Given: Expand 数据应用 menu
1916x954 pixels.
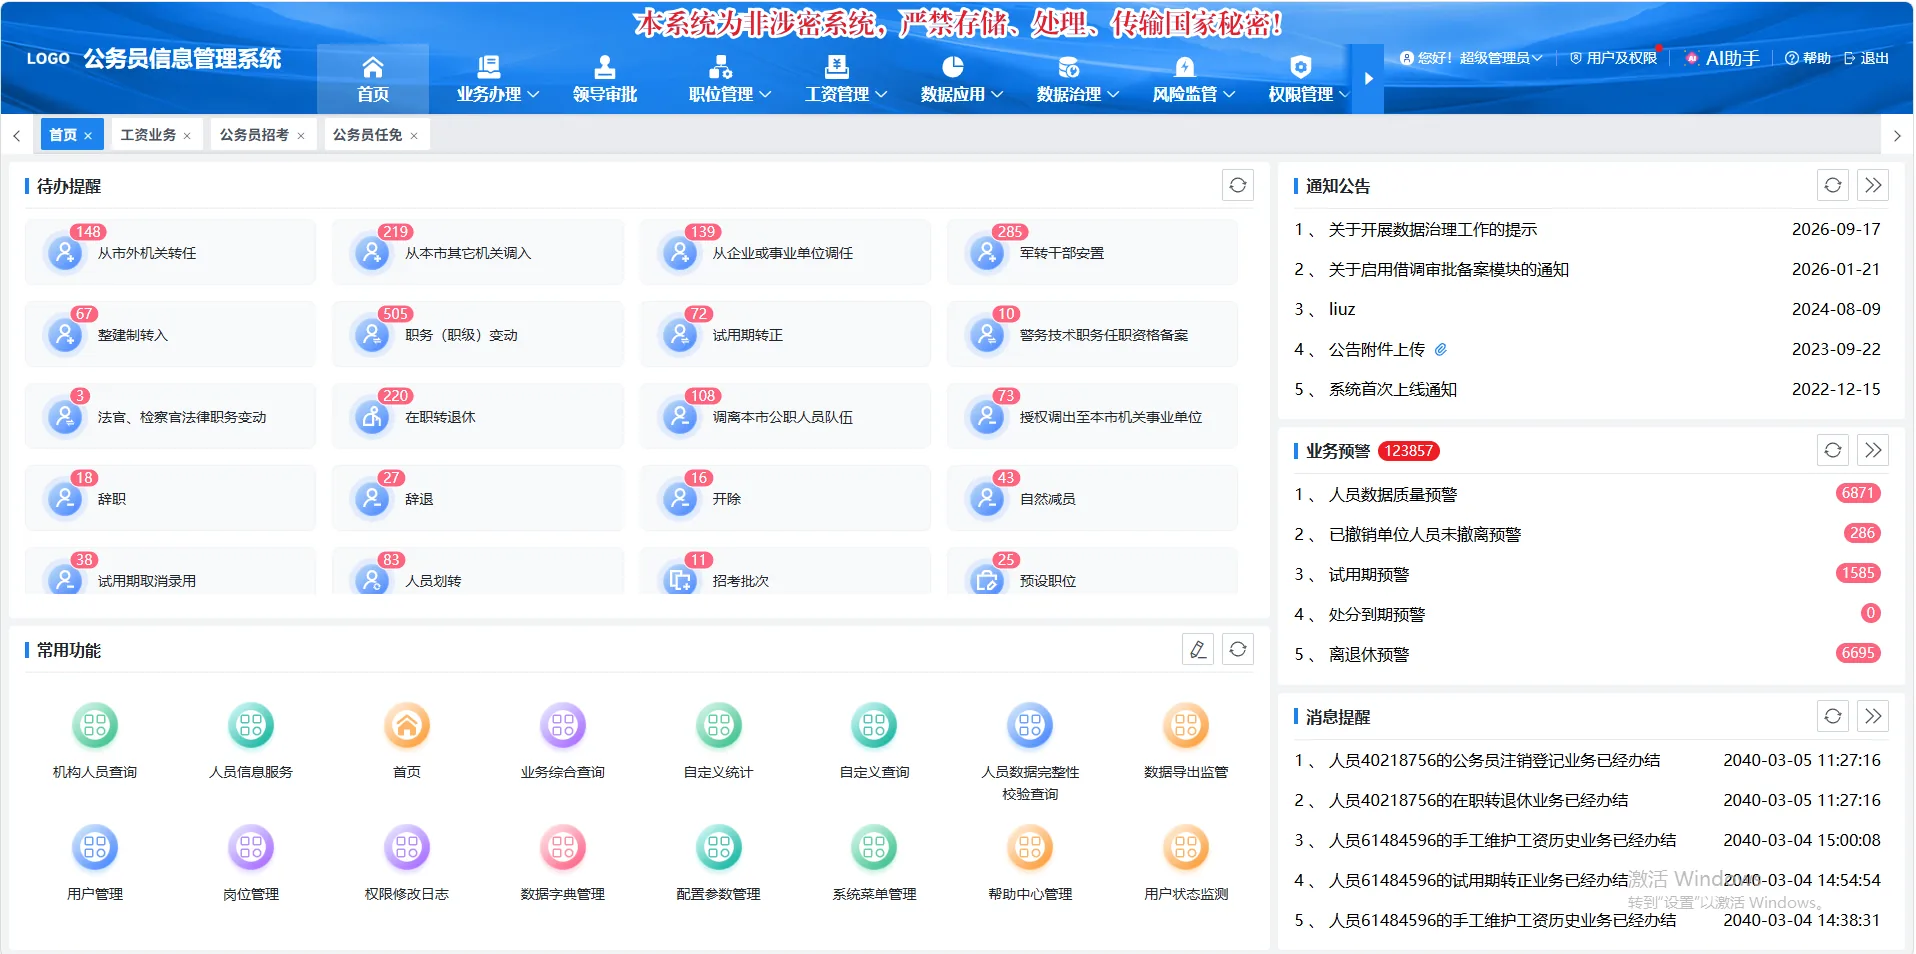Looking at the screenshot, I should point(962,79).
